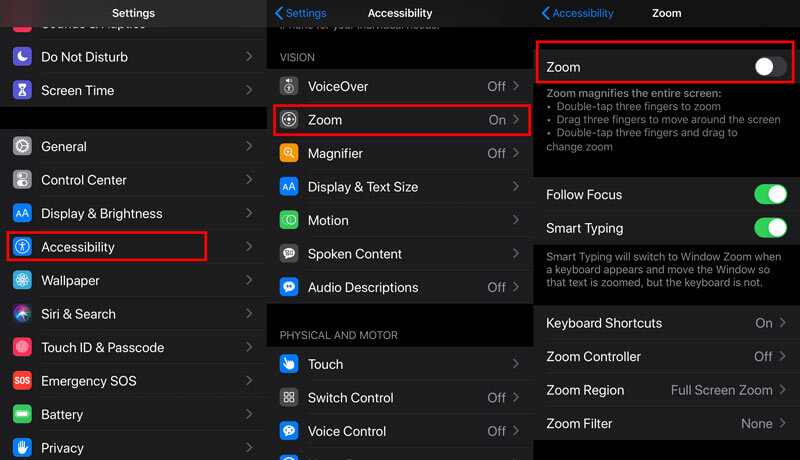Viewport: 800px width, 460px height.
Task: Disable the Follow Focus toggle
Action: (x=770, y=194)
